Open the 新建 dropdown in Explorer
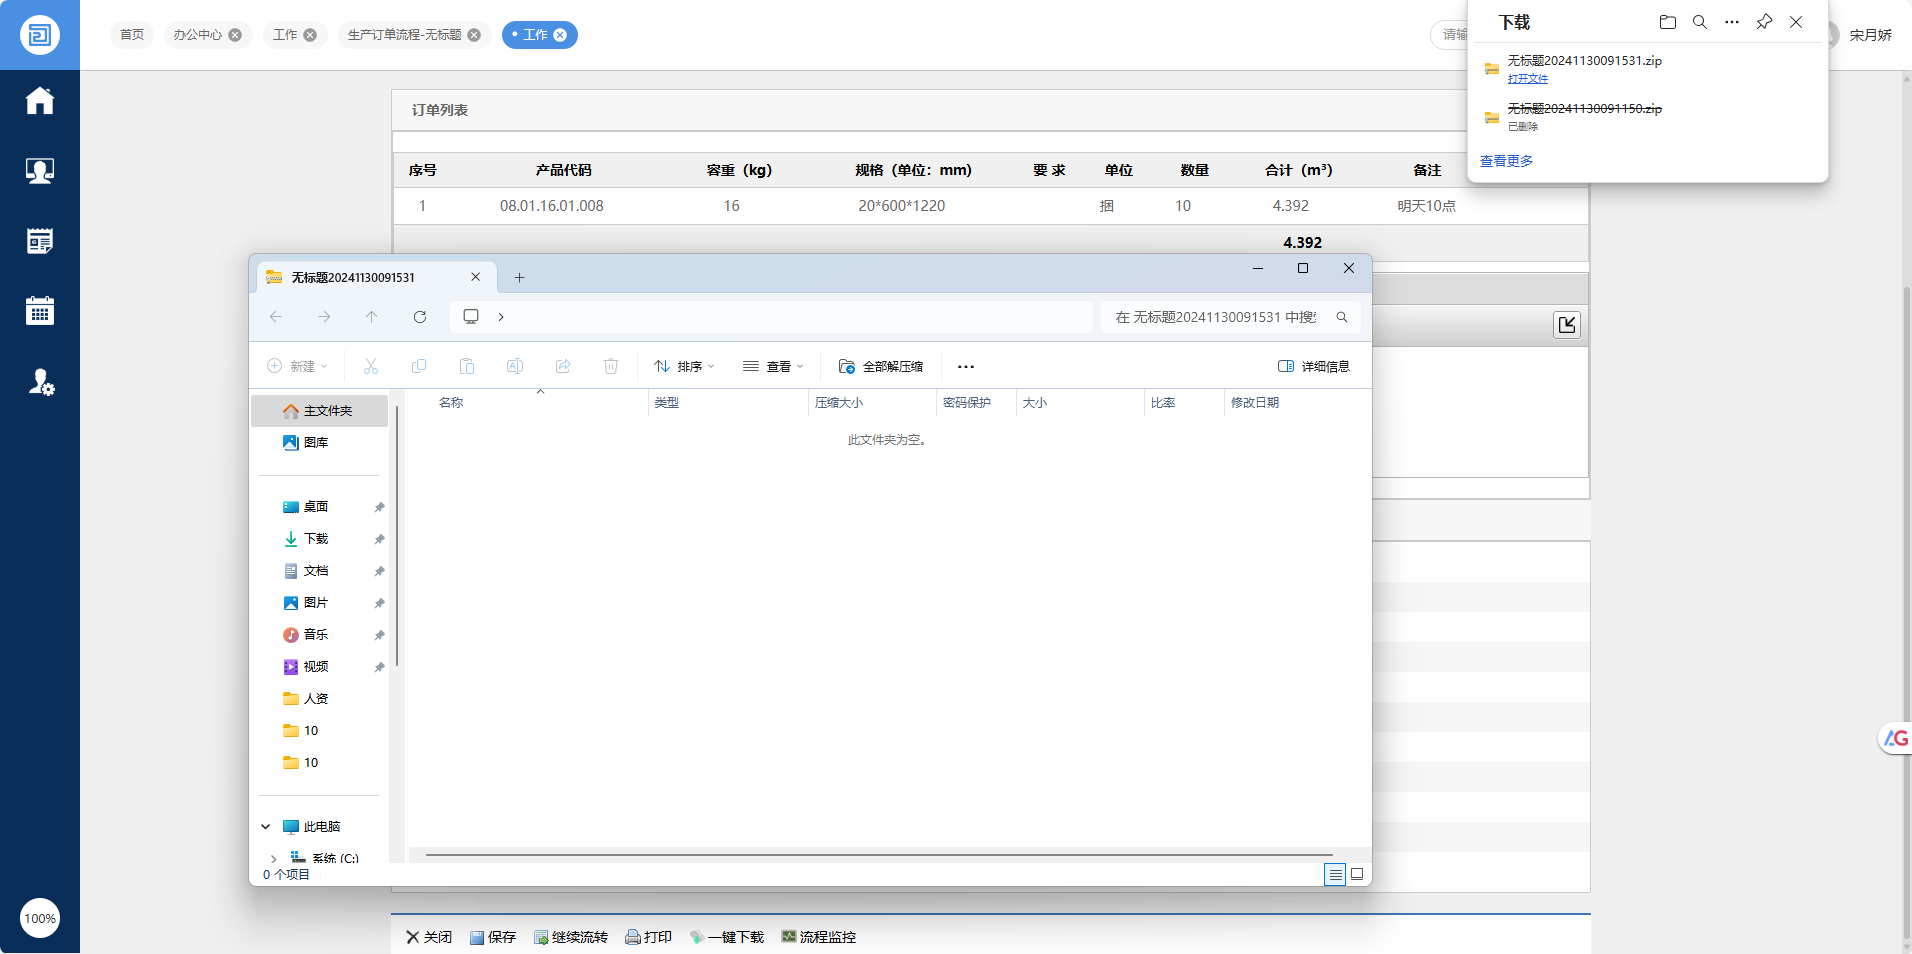The image size is (1912, 954). (298, 366)
